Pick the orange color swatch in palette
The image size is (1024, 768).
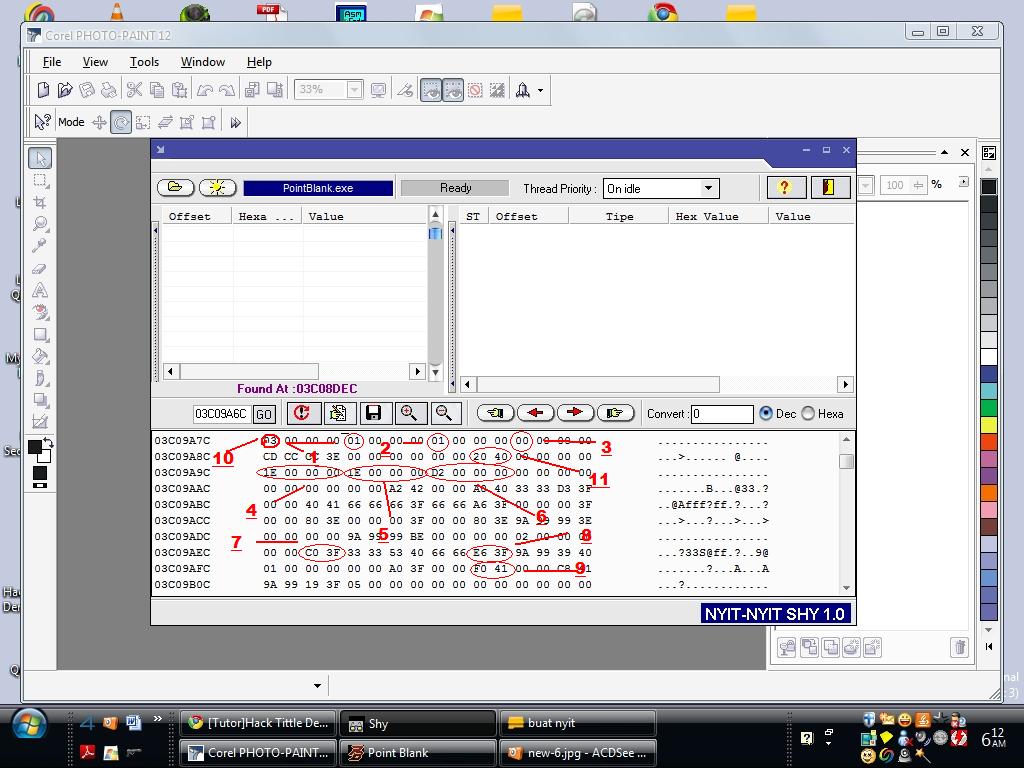pos(989,492)
